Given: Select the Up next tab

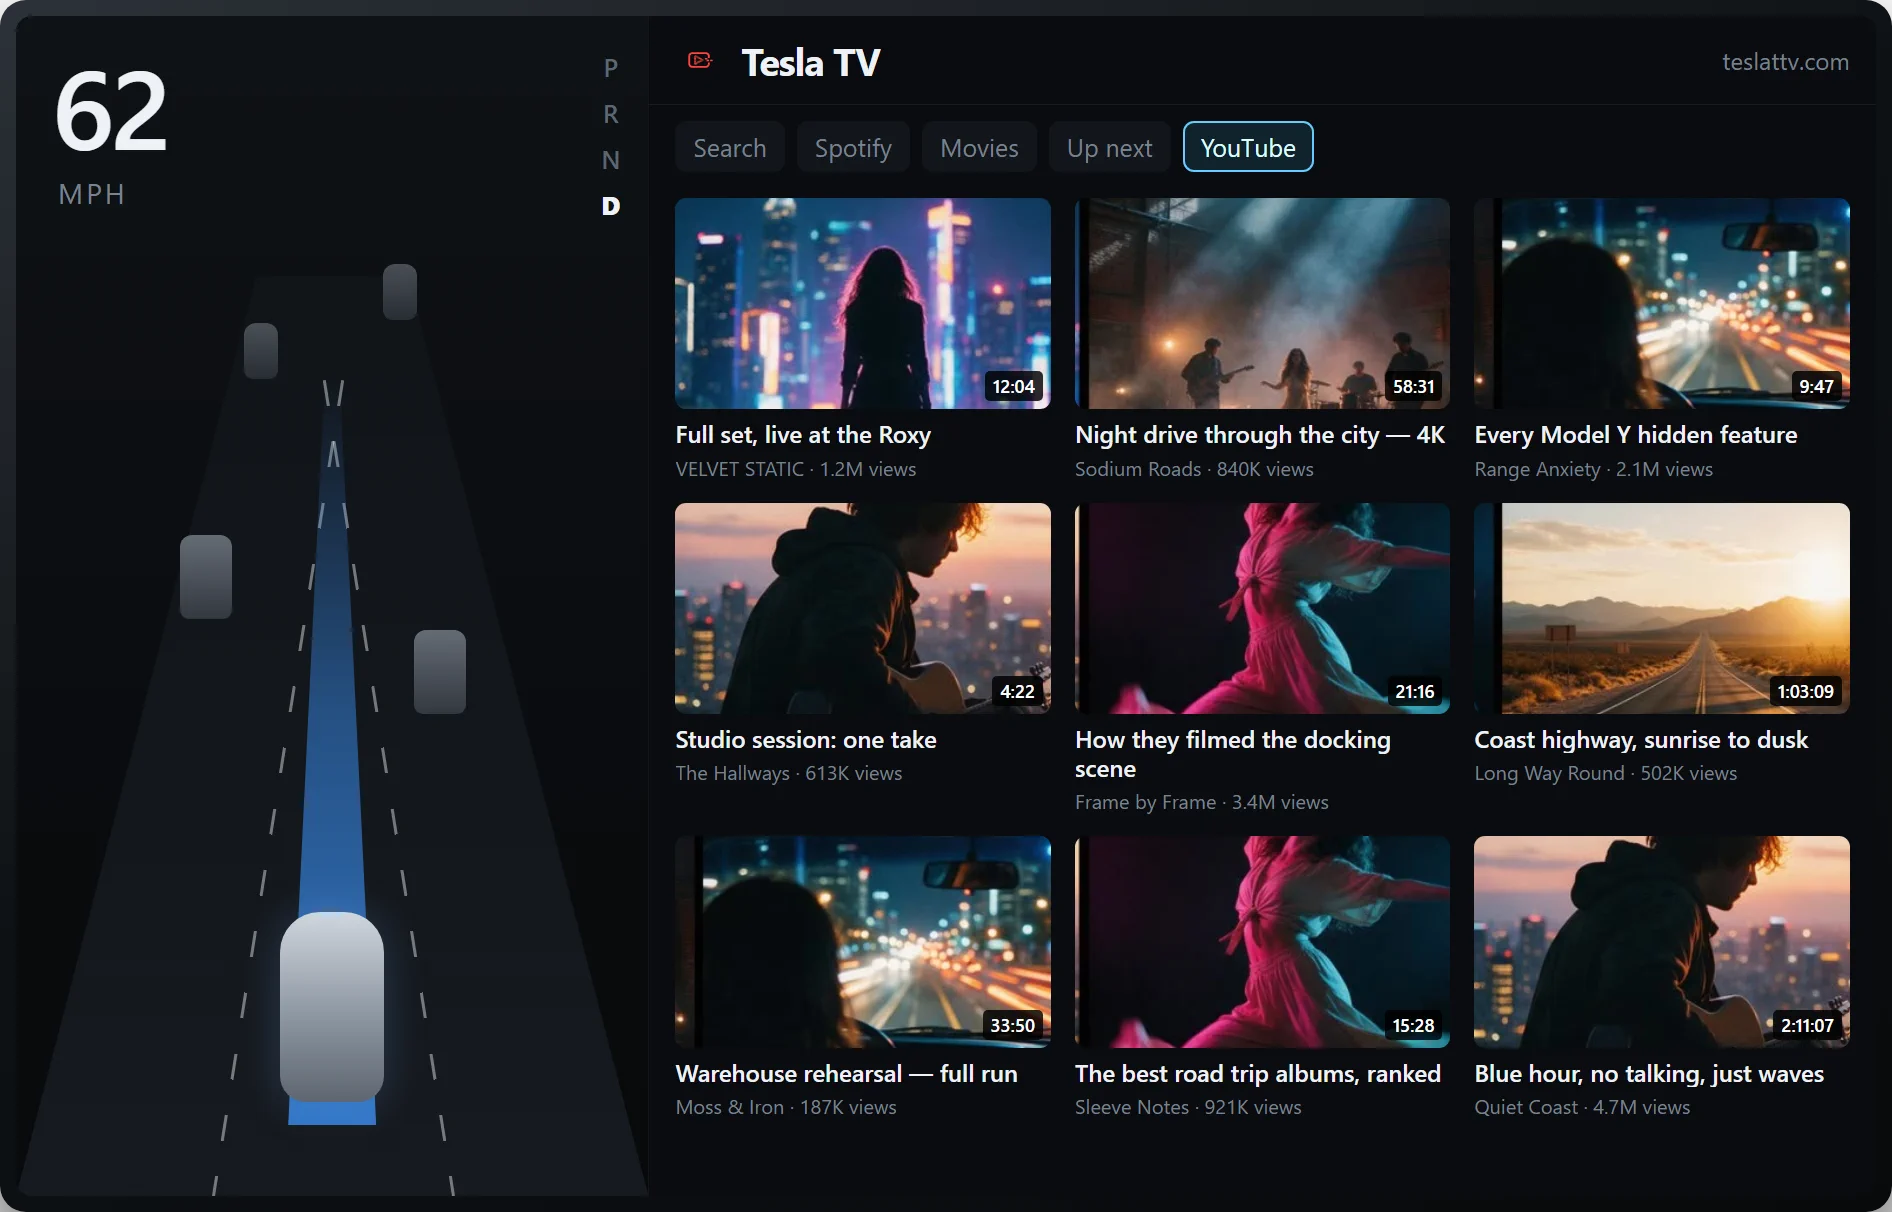Looking at the screenshot, I should coord(1109,147).
